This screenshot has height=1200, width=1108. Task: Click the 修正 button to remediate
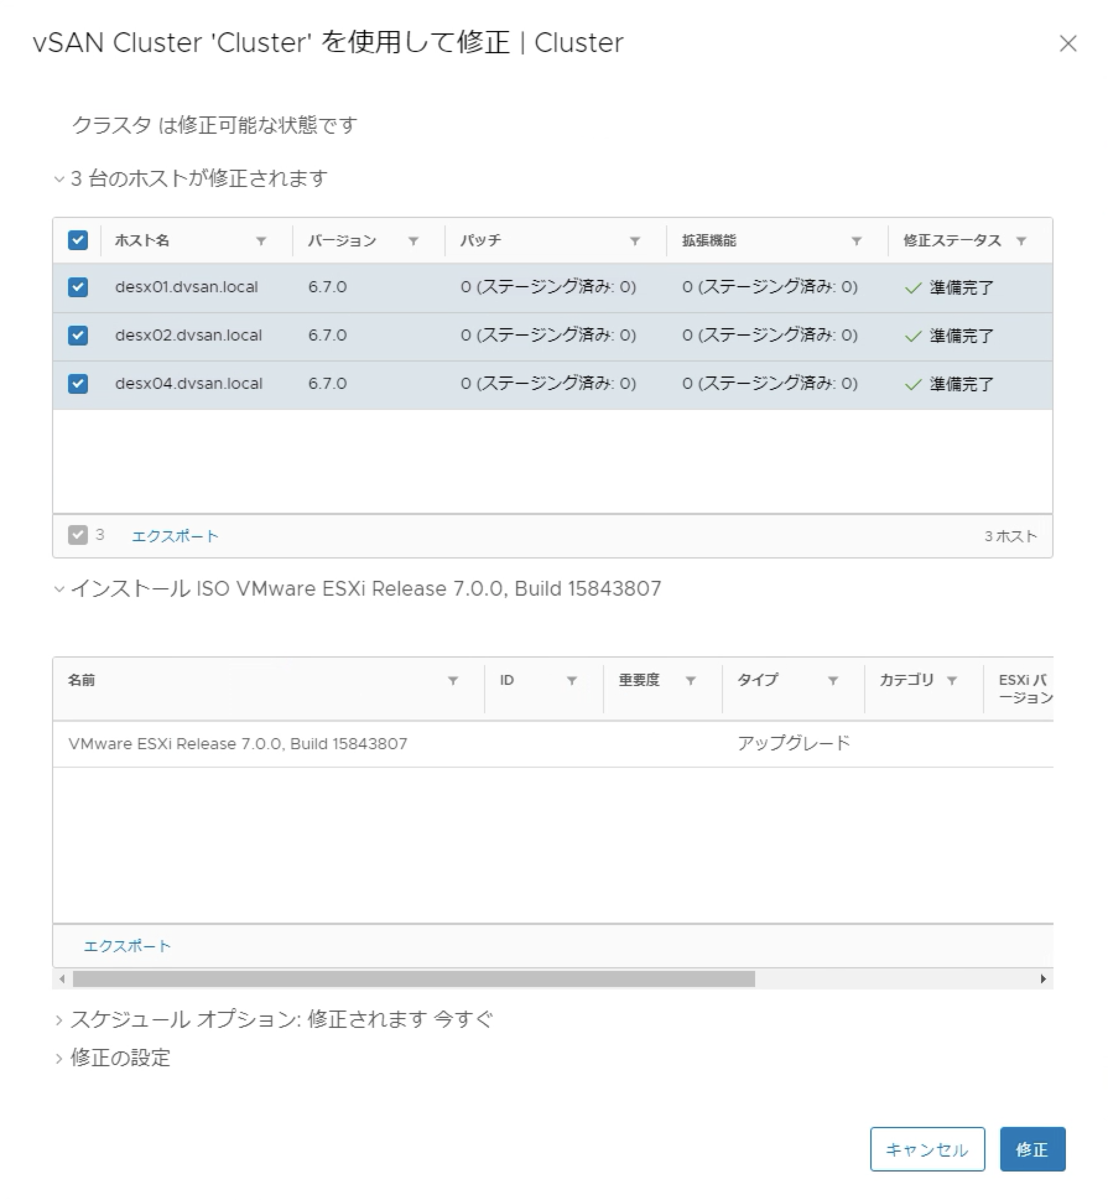[x=1032, y=1150]
